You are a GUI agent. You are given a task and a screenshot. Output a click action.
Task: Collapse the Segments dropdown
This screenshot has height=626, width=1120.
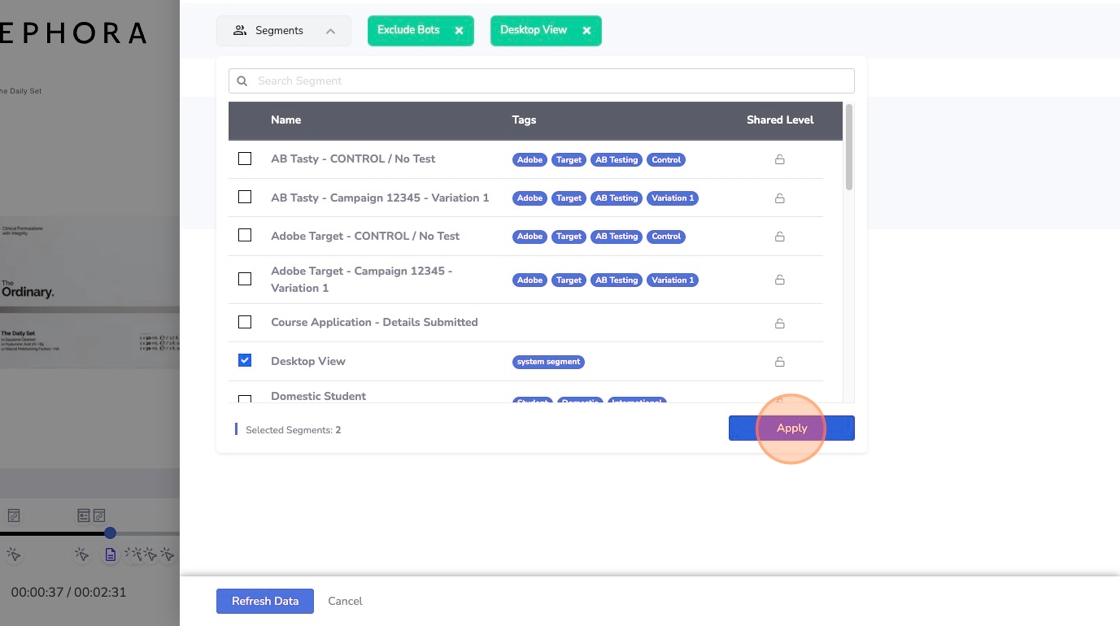(284, 31)
